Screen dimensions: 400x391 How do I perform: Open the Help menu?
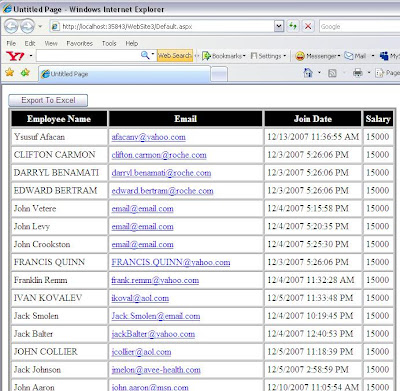tap(132, 43)
